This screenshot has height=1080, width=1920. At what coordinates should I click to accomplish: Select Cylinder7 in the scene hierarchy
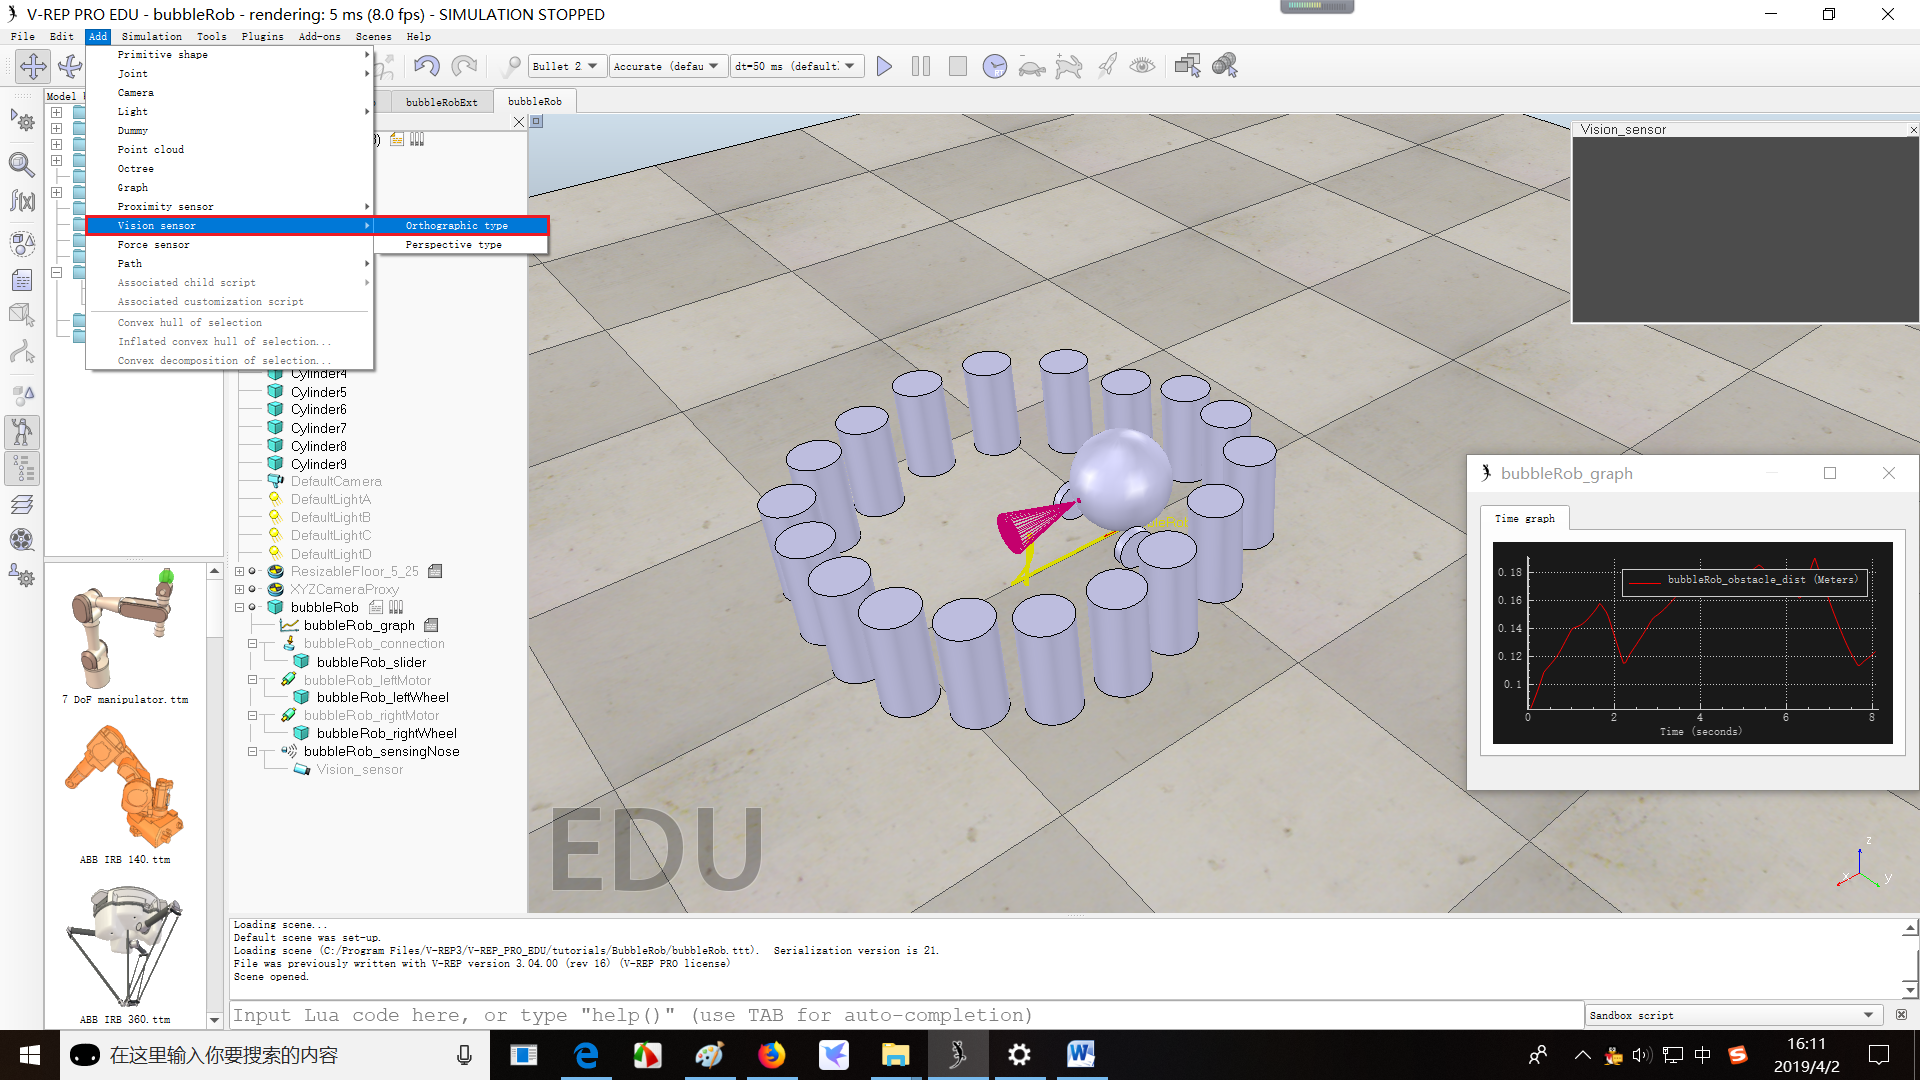[318, 427]
